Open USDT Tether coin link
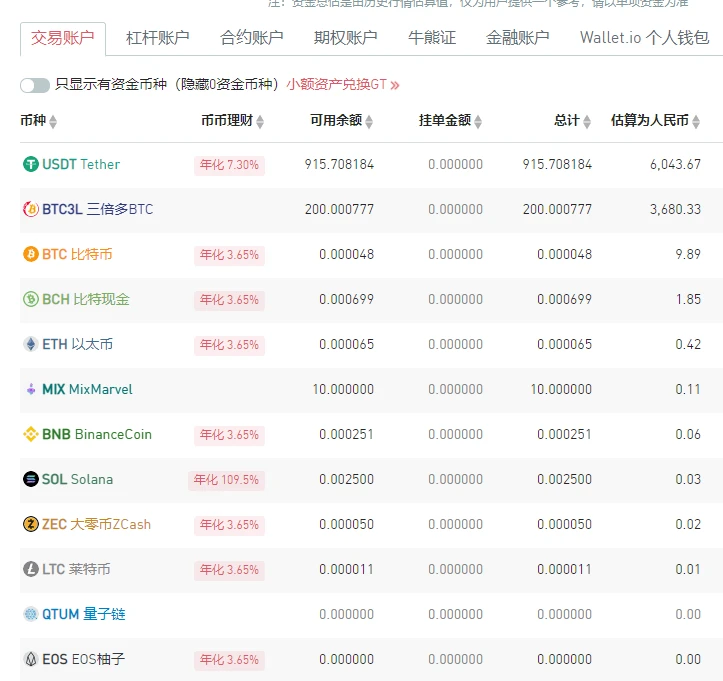Viewport: 723px width, 681px height. pyautogui.click(x=81, y=164)
